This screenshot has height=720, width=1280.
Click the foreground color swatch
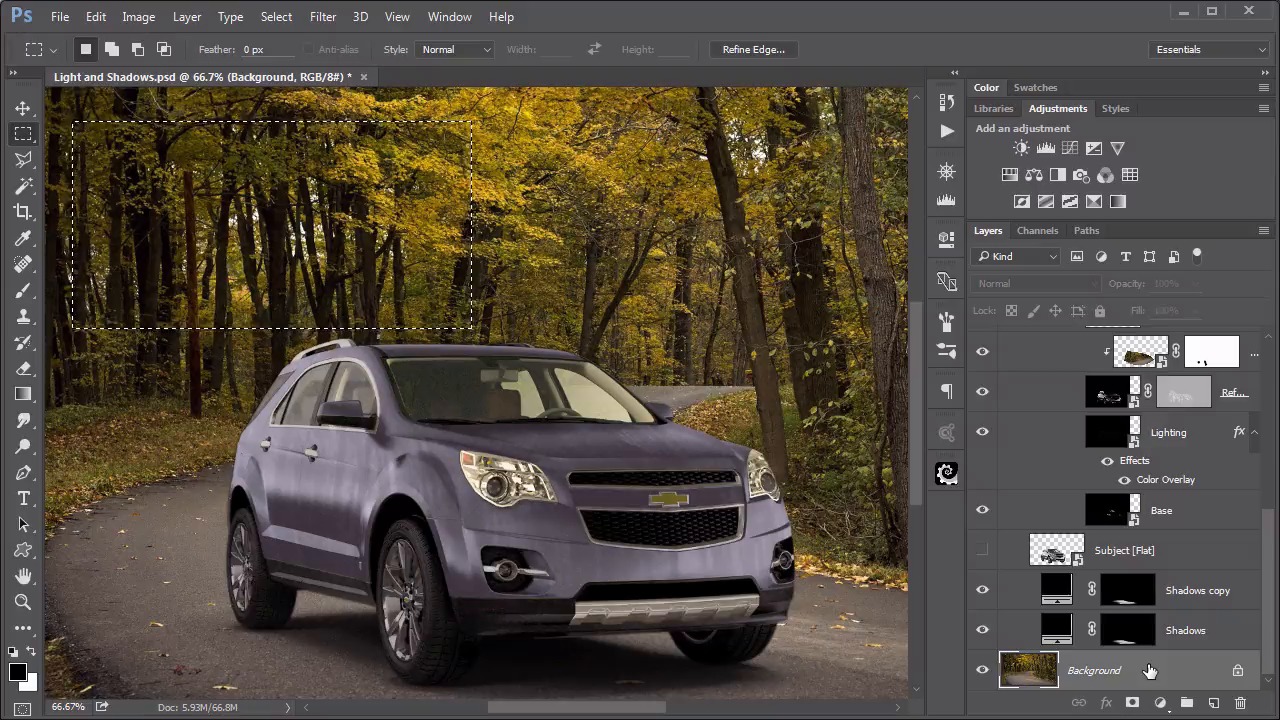pos(18,672)
